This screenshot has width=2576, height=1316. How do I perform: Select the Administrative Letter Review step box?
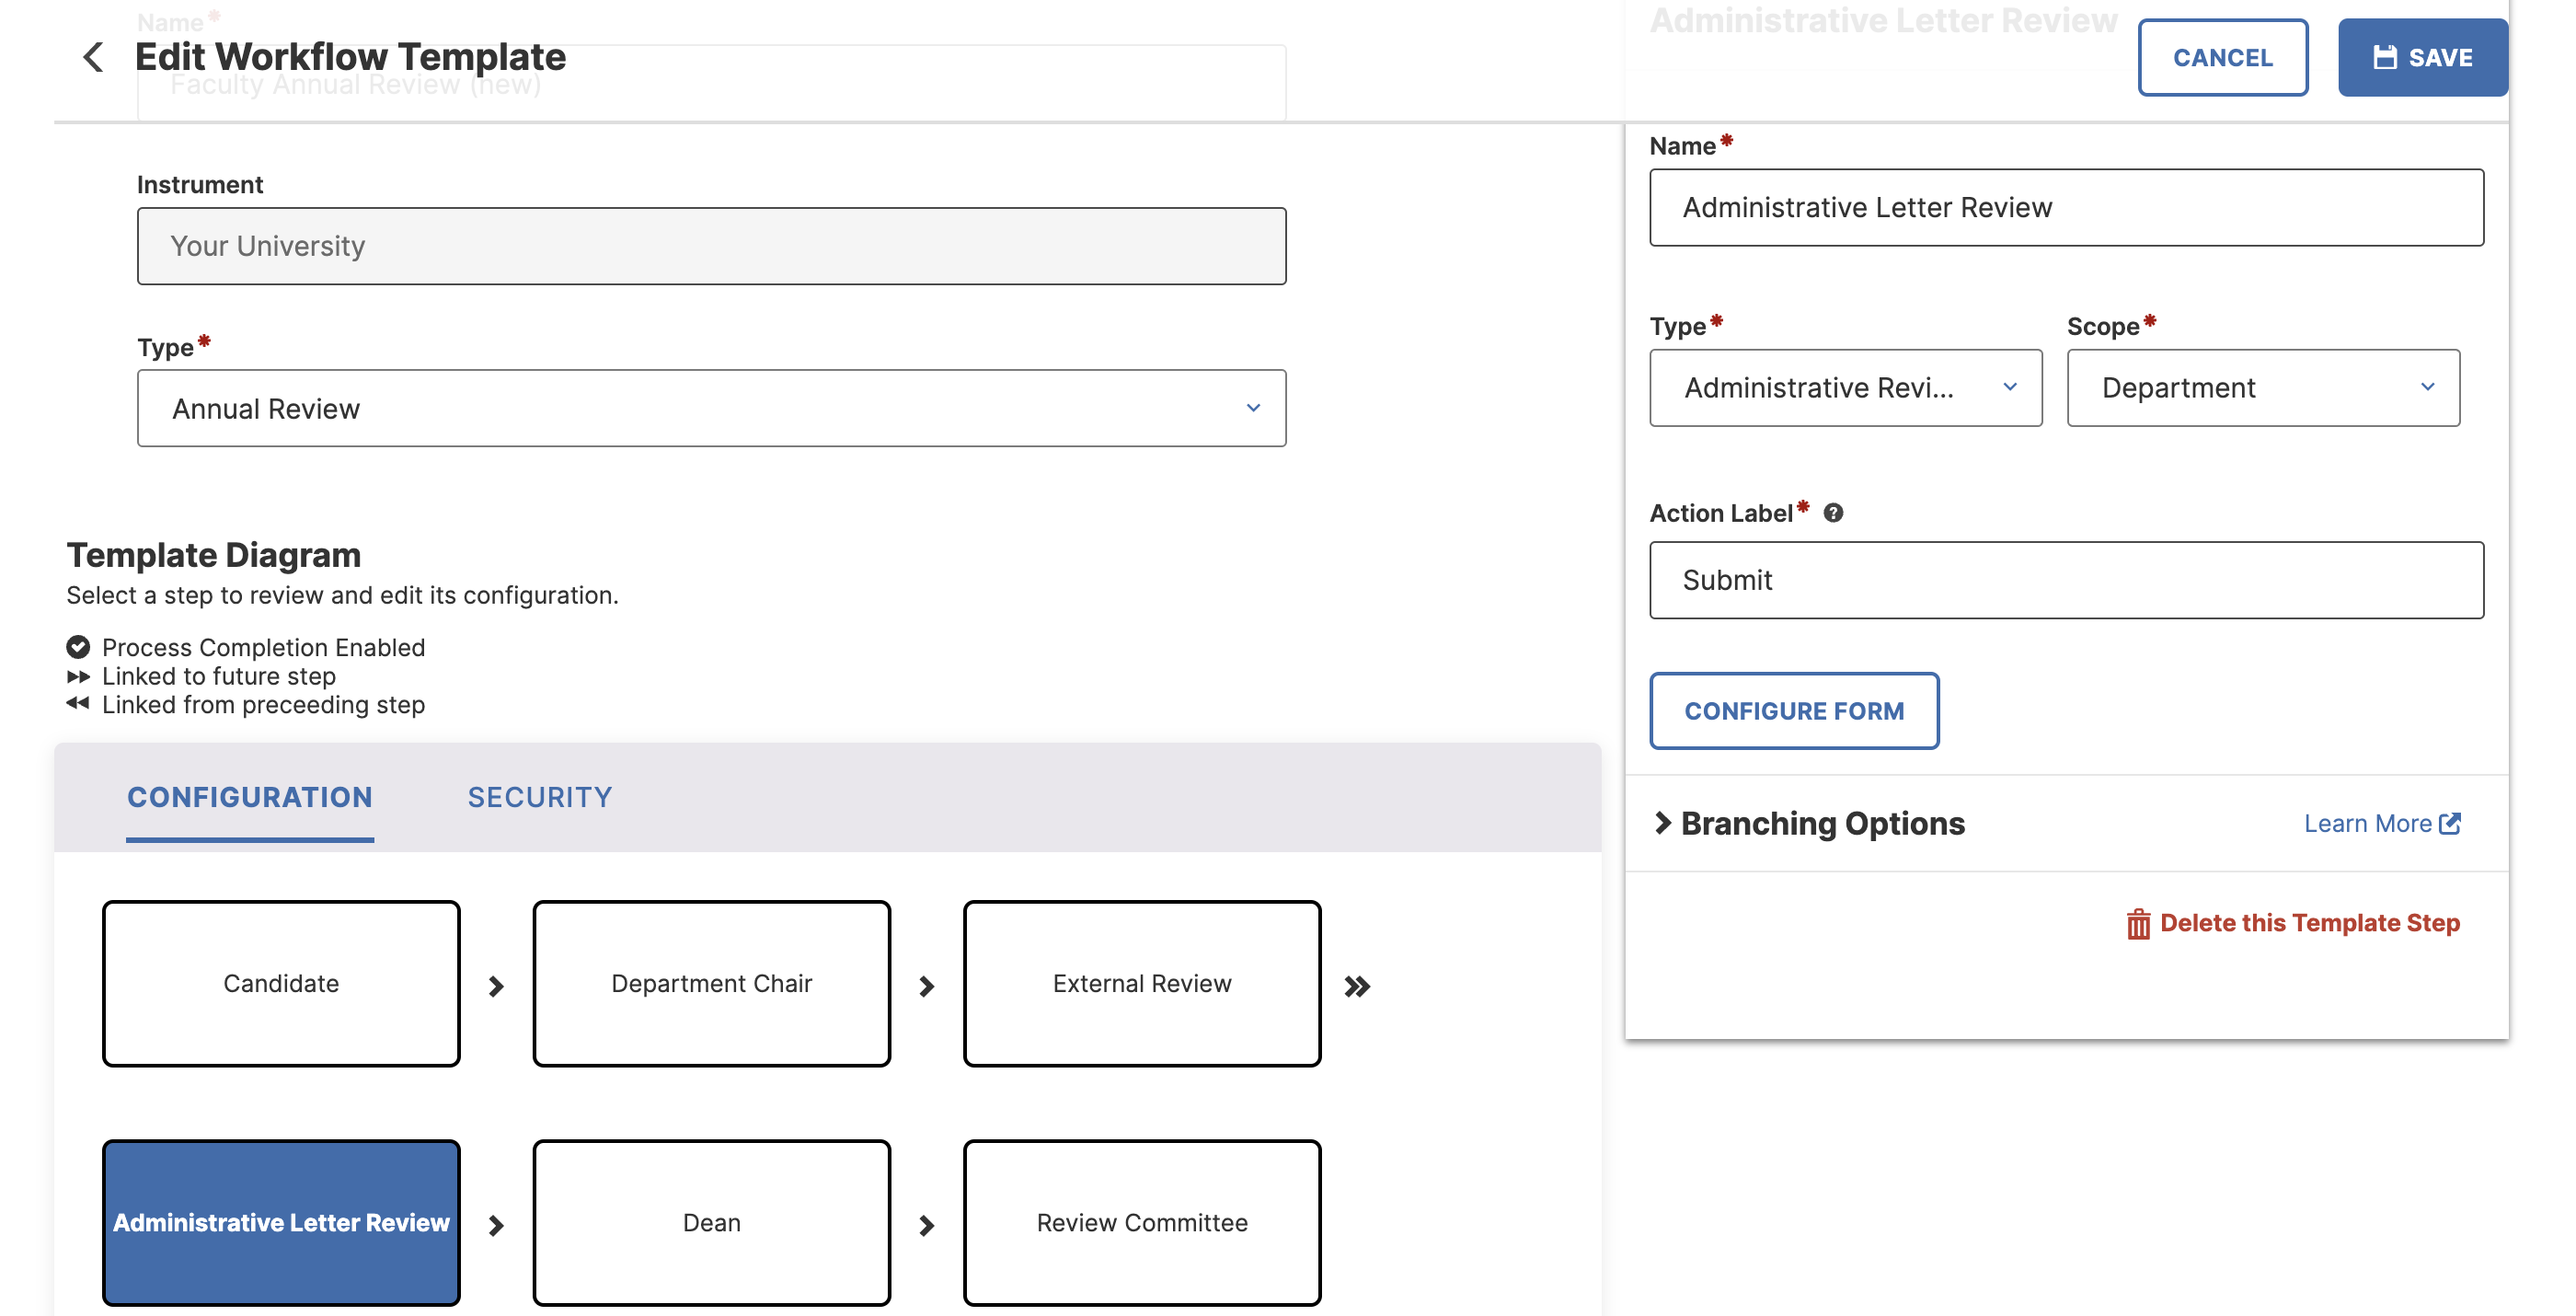tap(281, 1223)
